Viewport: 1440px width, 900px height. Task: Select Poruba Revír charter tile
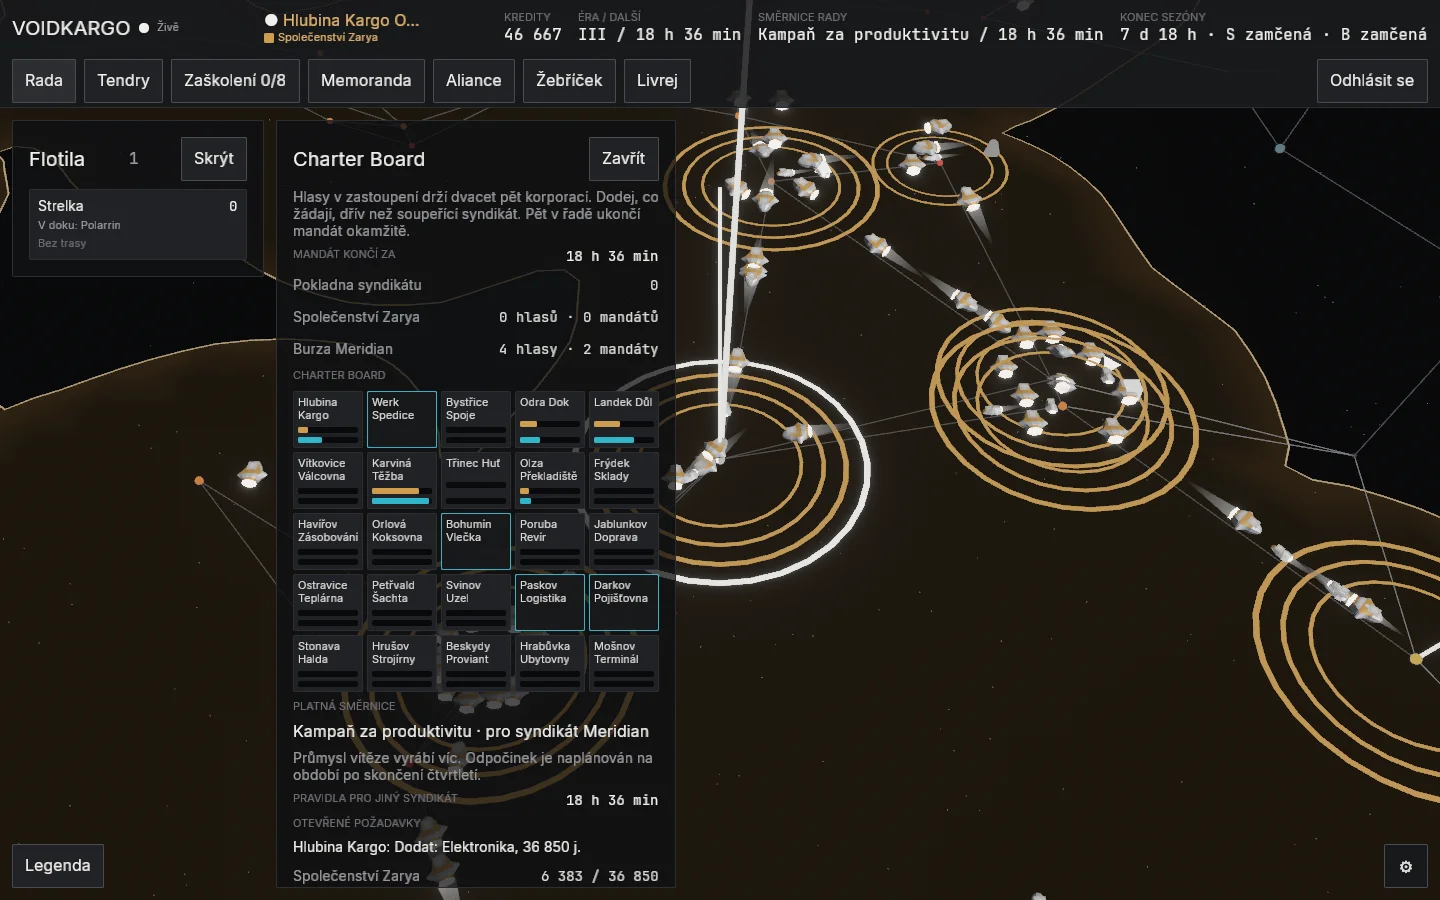[550, 541]
